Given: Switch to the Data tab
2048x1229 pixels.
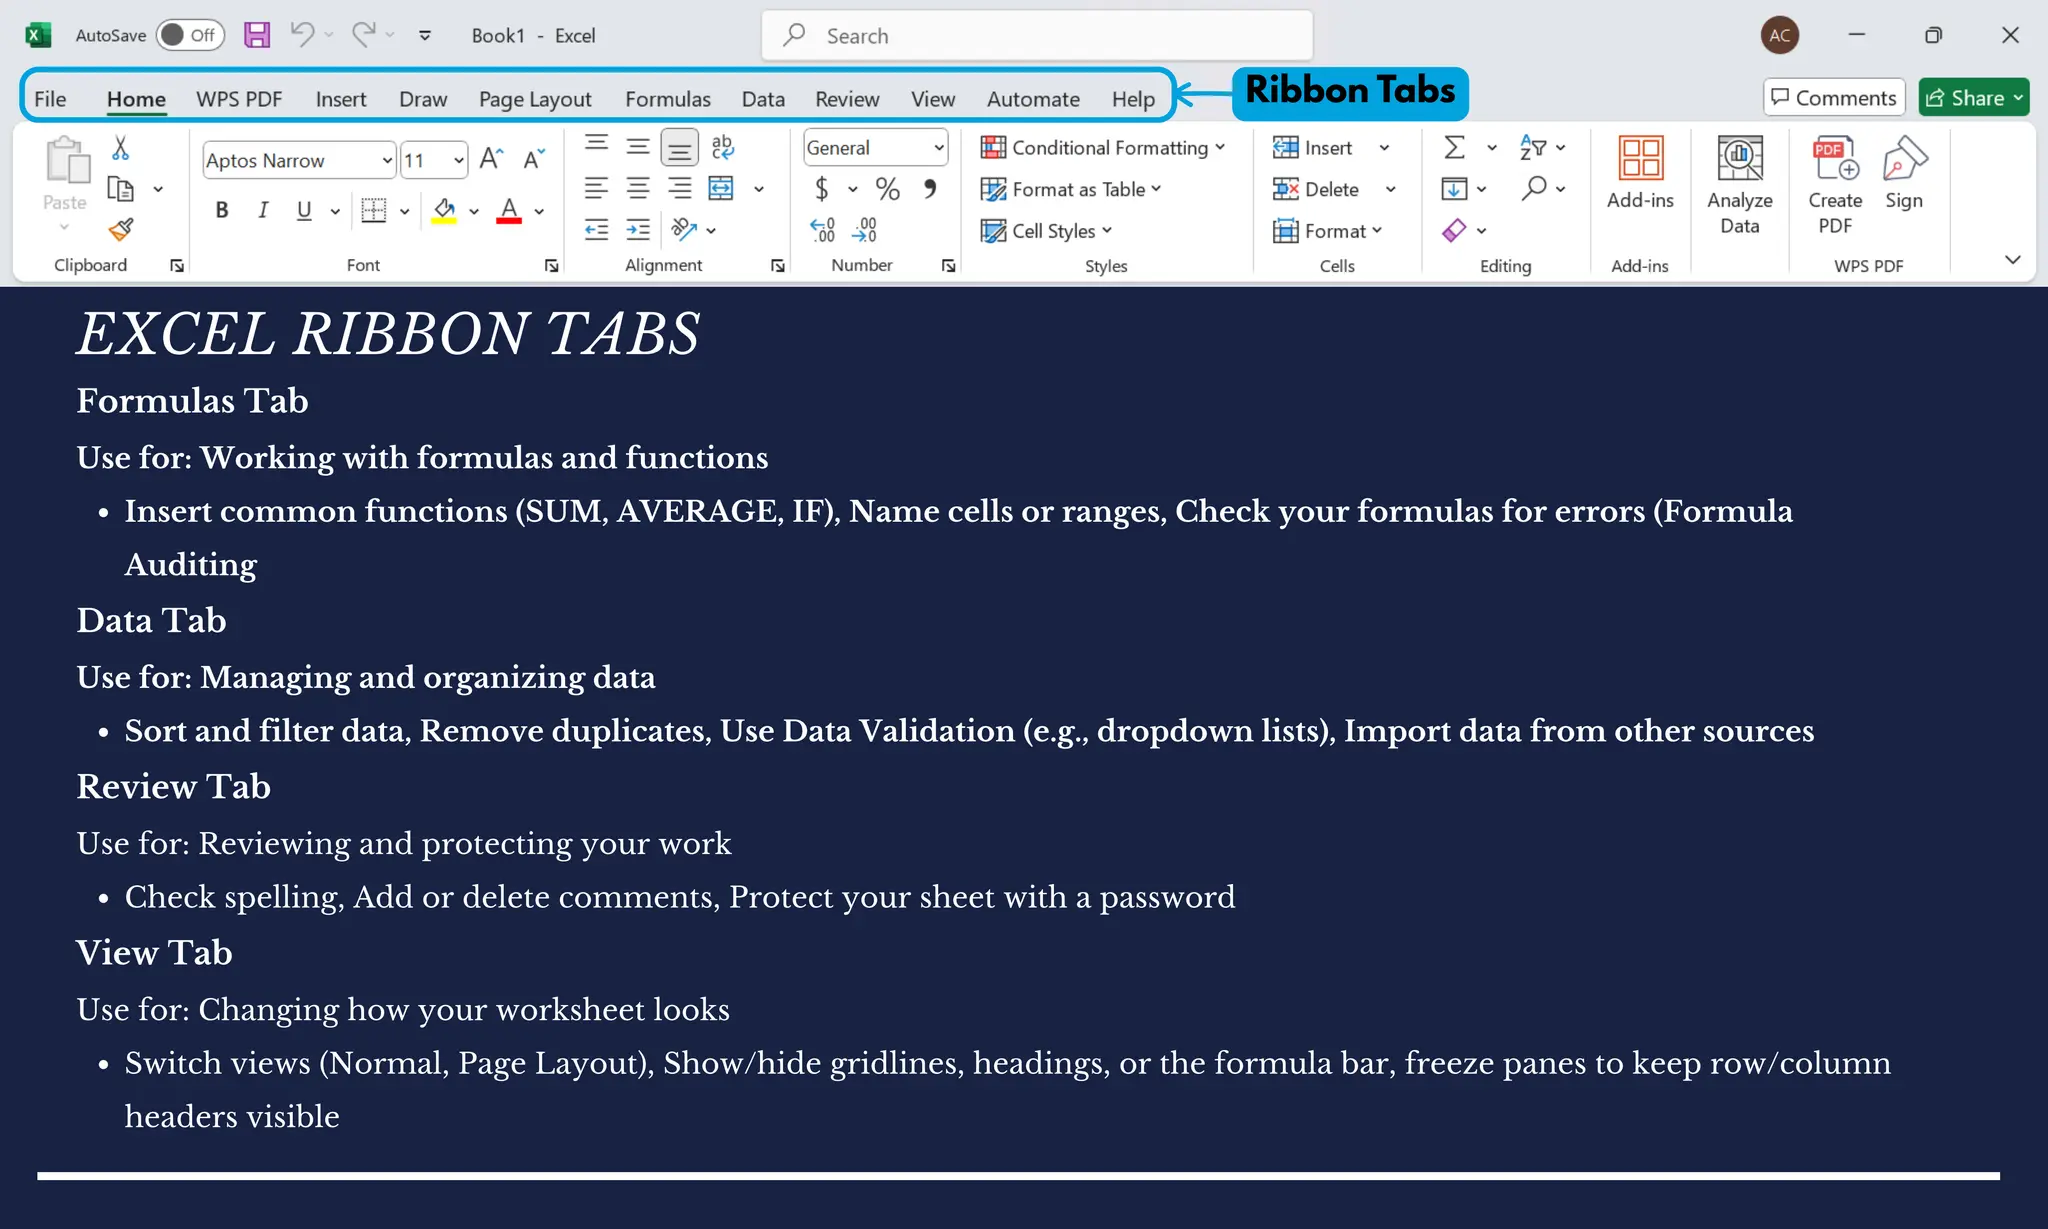Looking at the screenshot, I should coord(763,98).
